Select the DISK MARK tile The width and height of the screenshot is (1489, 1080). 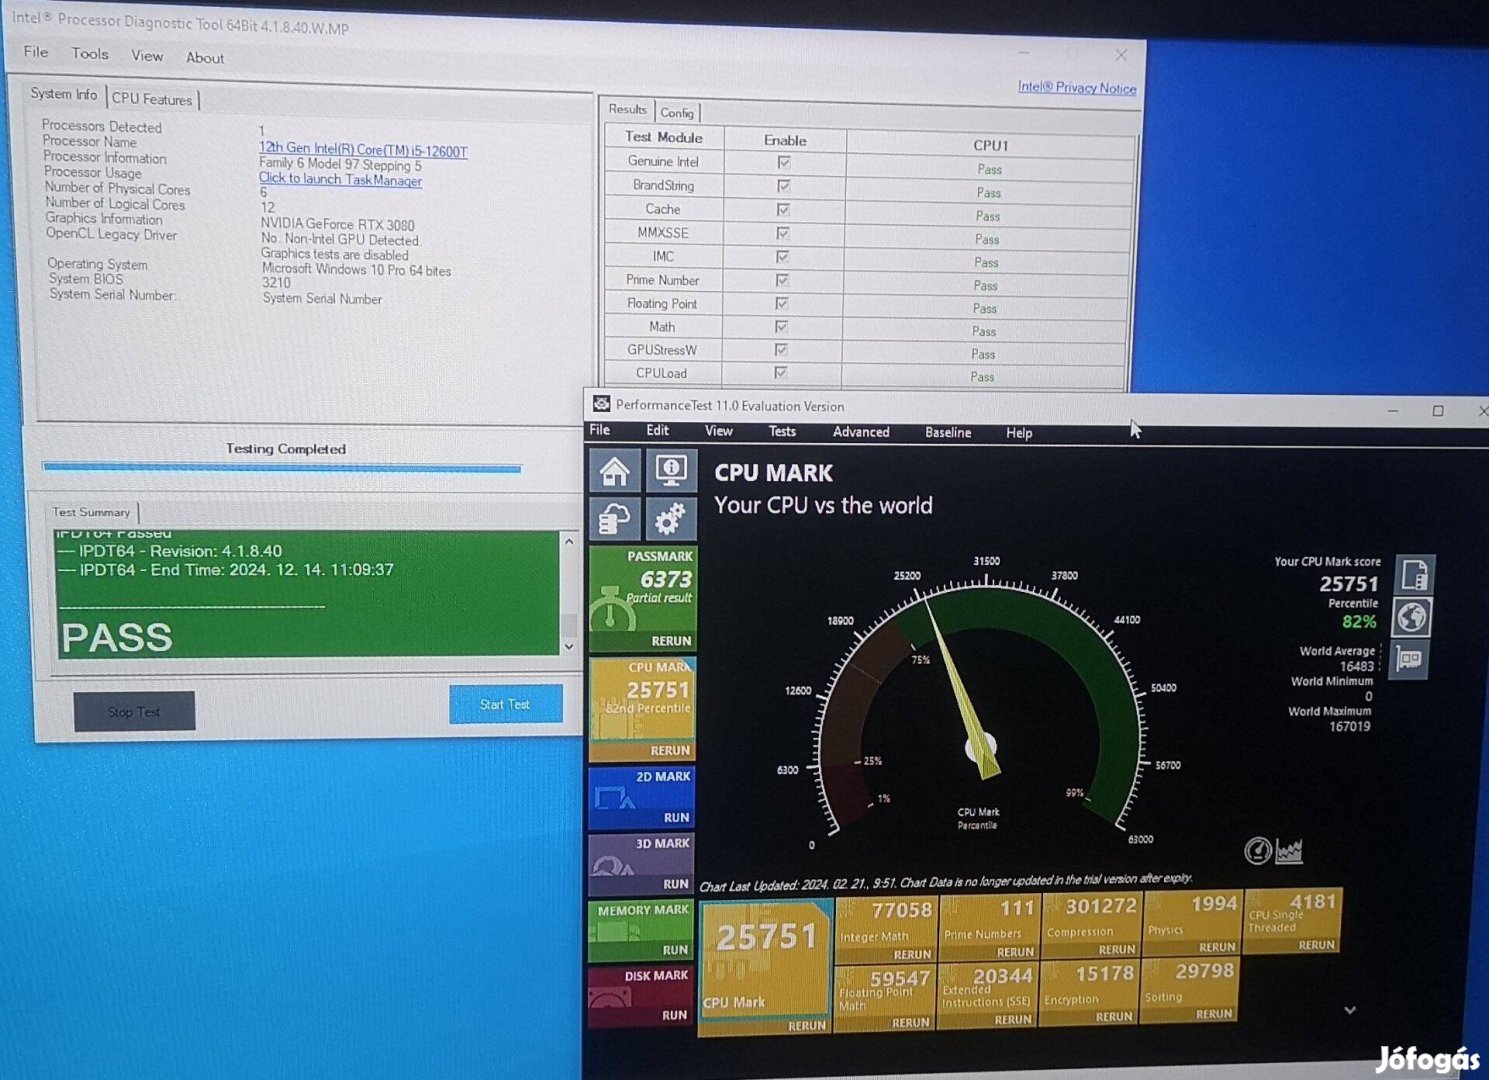(x=640, y=996)
